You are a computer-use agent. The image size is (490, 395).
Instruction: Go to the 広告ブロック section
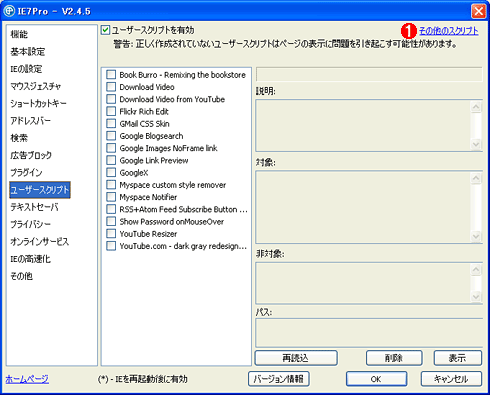[31, 155]
